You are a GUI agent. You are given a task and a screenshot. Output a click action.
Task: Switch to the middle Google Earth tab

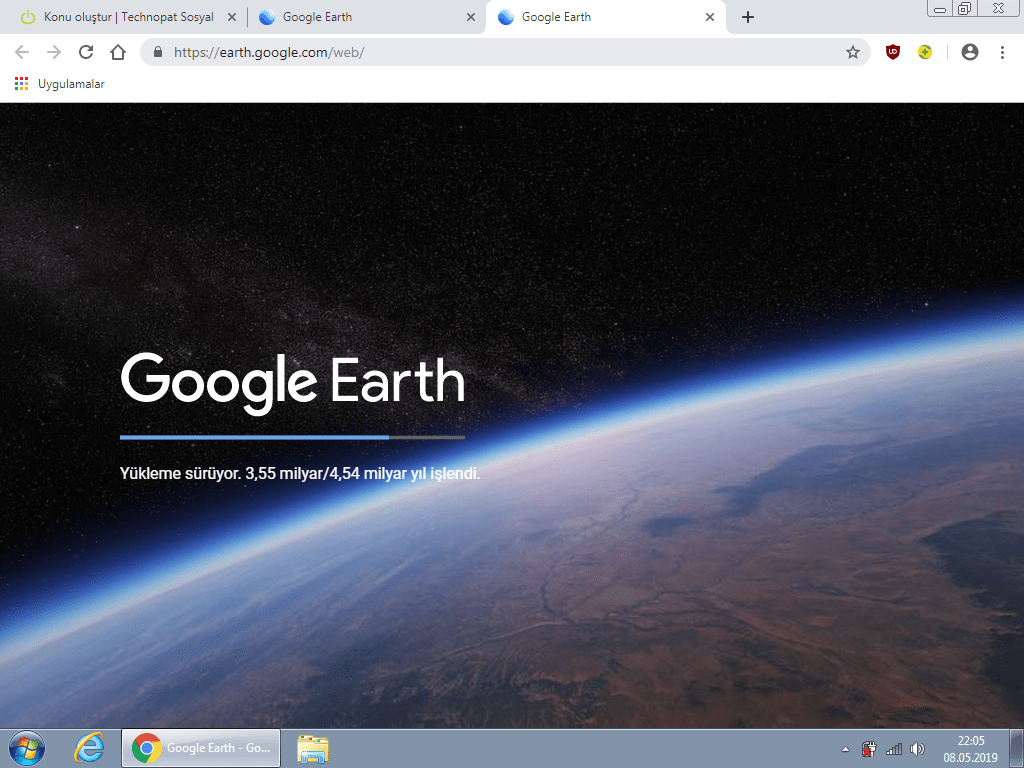point(366,17)
